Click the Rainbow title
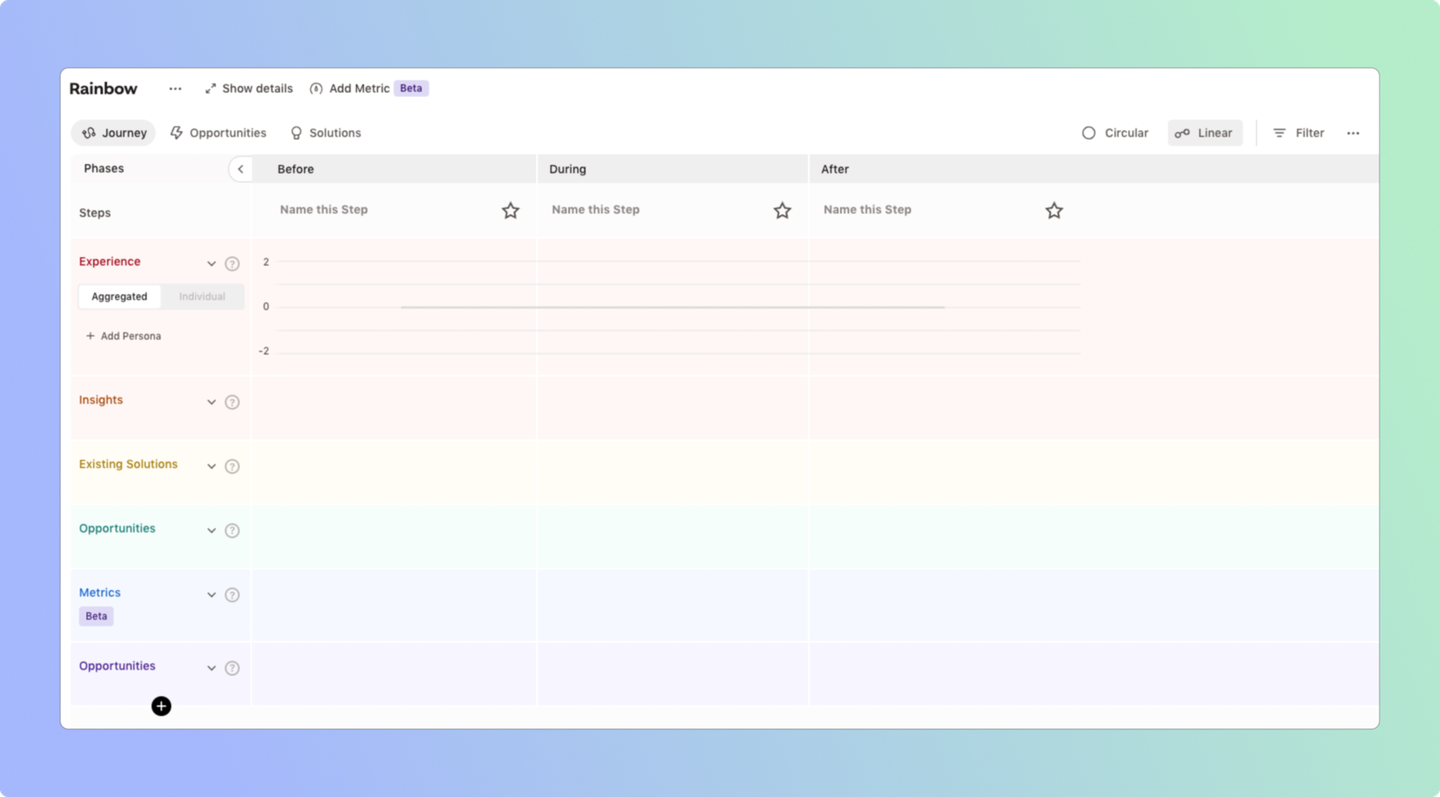Screen dimensions: 1440x797 [x=103, y=89]
